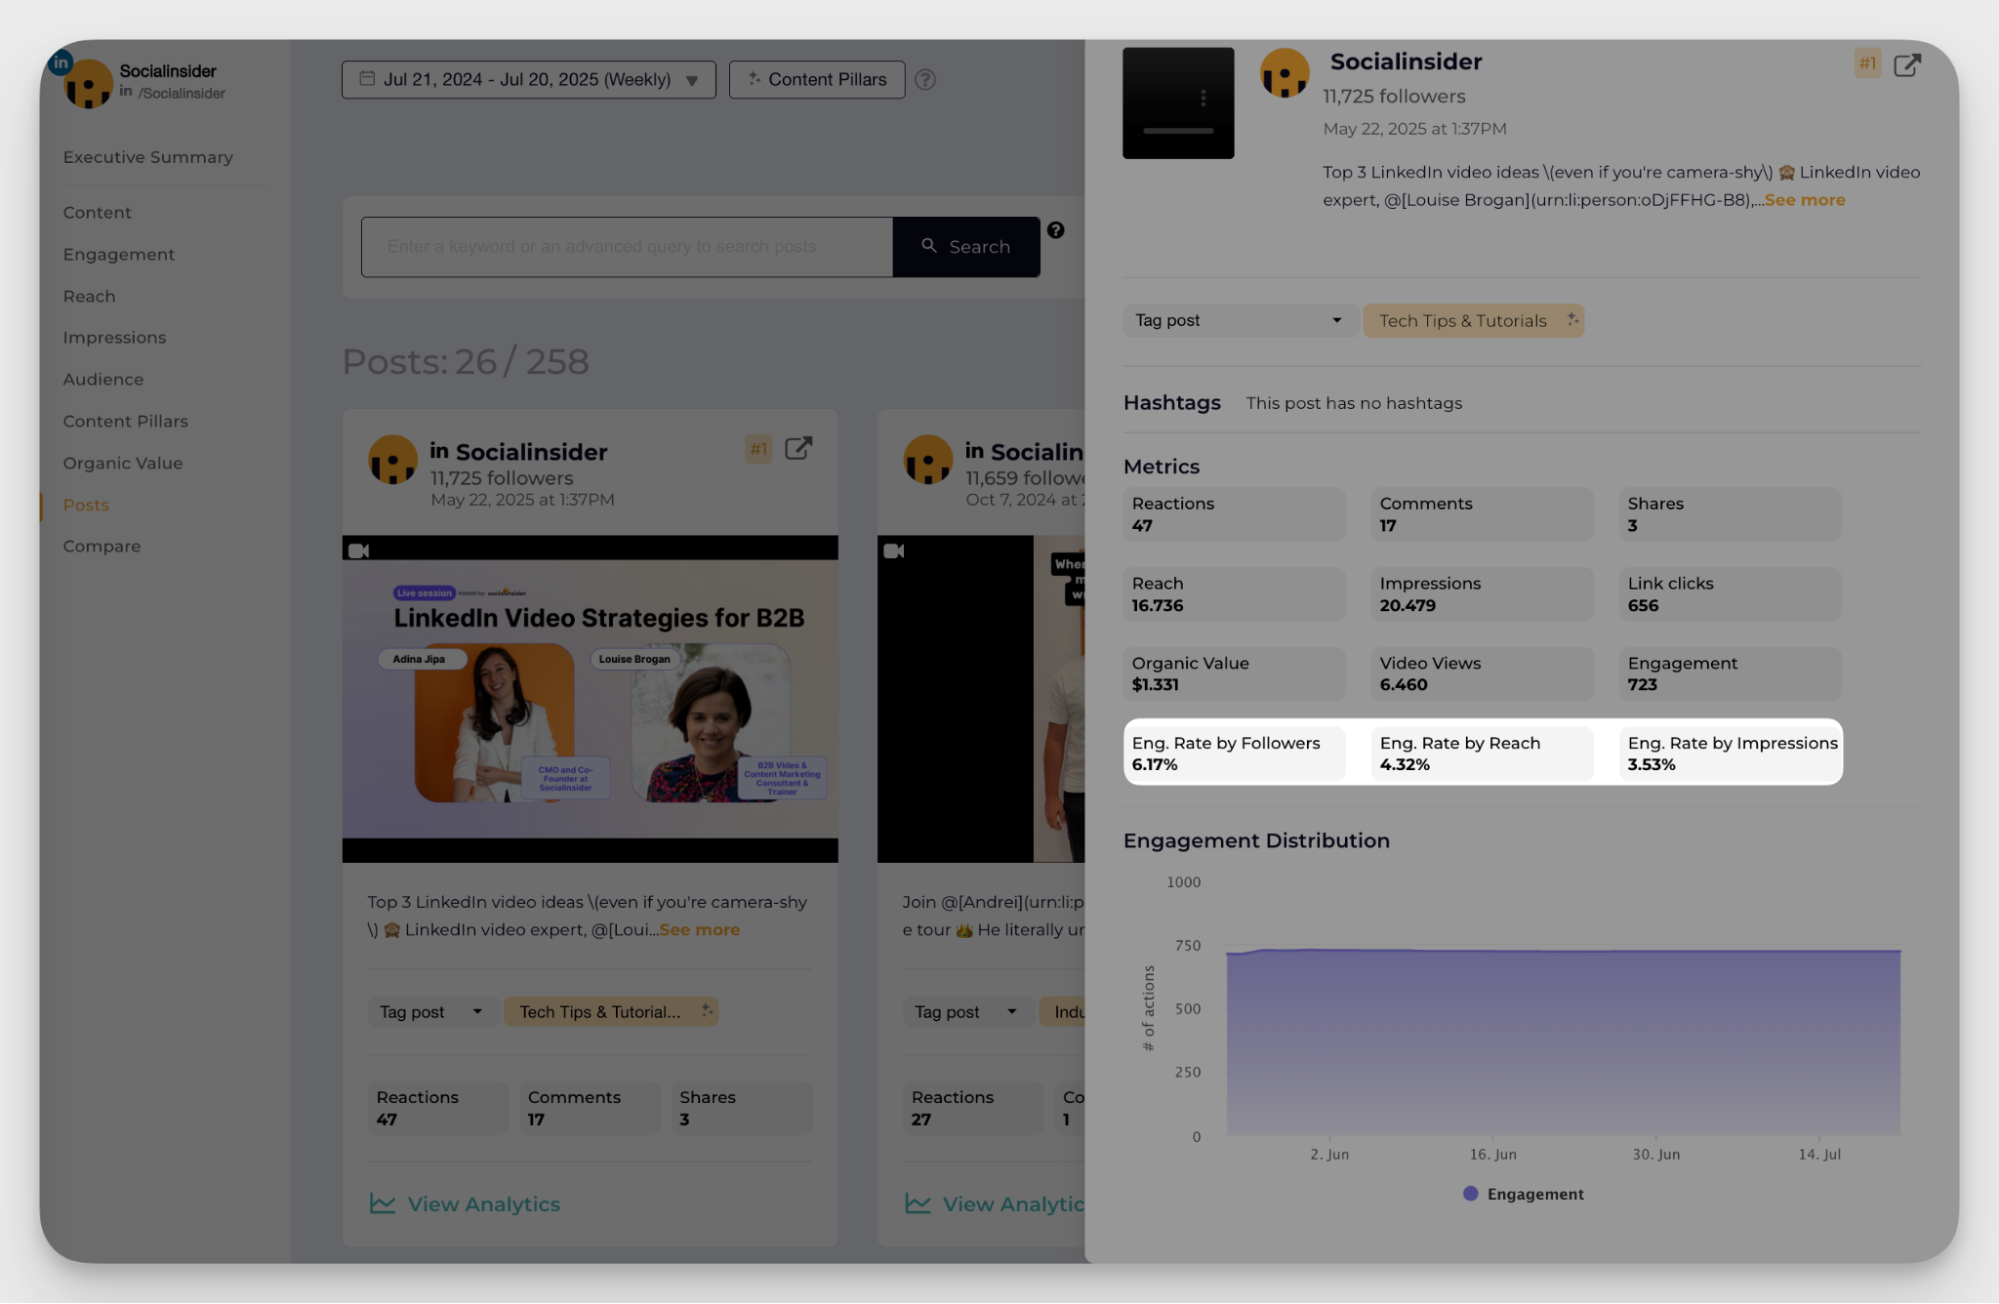
Task: Click Shares 3 metric in detail panel
Action: click(1730, 514)
